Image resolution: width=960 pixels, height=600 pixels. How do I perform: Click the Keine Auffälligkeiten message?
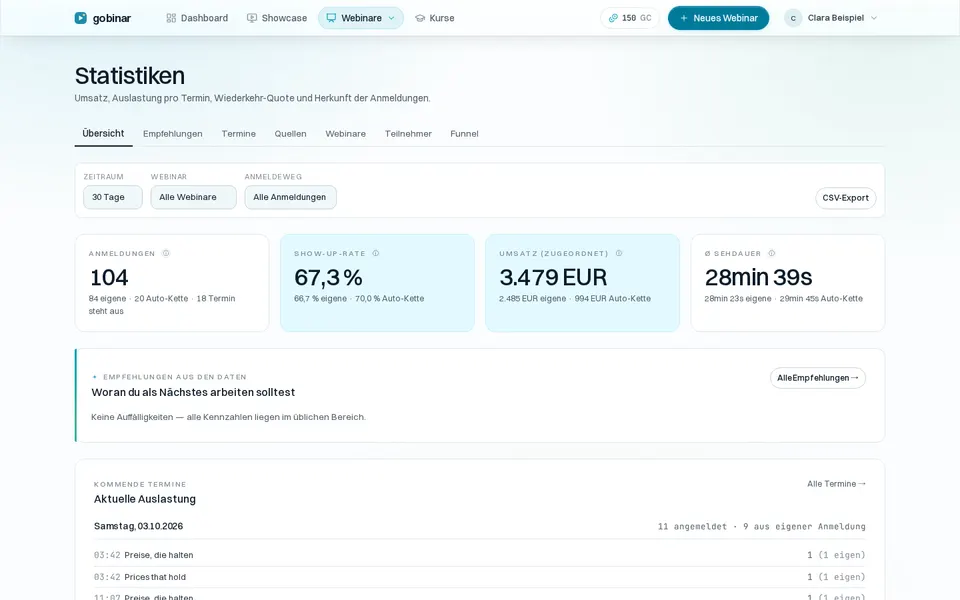(x=228, y=417)
